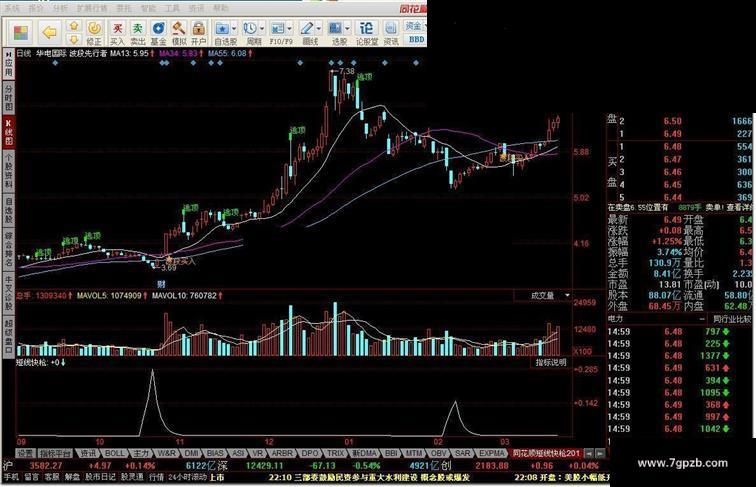Viewport: 756px width, 487px height.
Task: Select the 同花顺短线快枪 indicator tab
Action: 545,453
